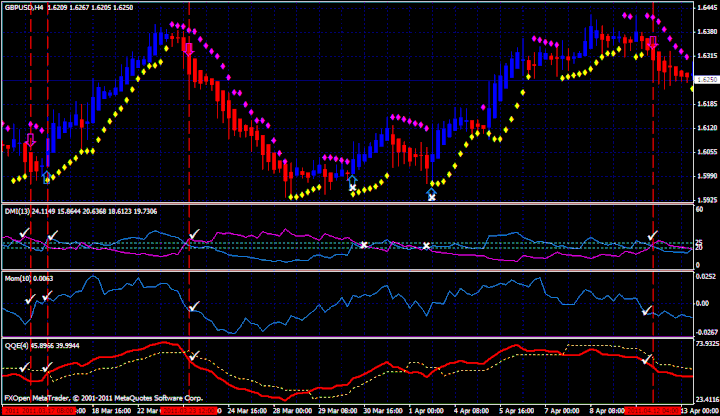Select the pink sell arrow by the rightmost red dashed line

pyautogui.click(x=652, y=43)
